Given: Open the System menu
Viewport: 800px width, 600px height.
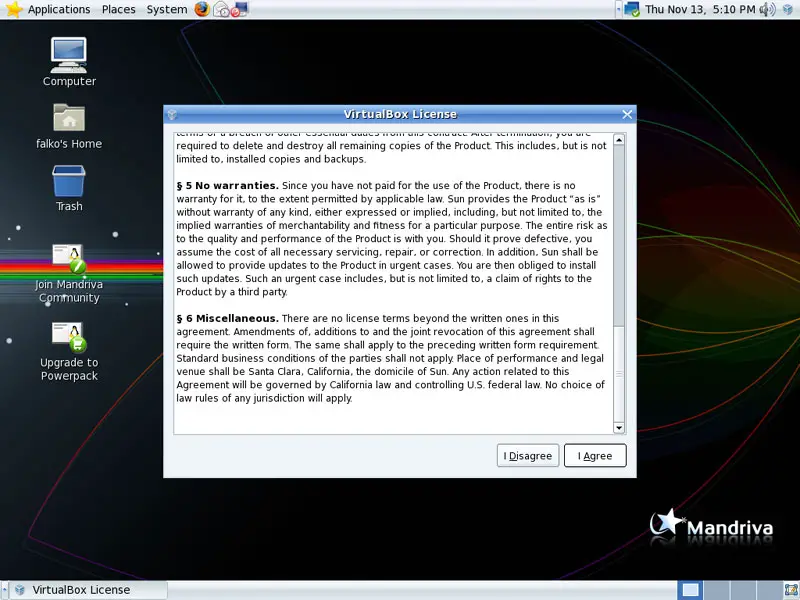Looking at the screenshot, I should (167, 9).
